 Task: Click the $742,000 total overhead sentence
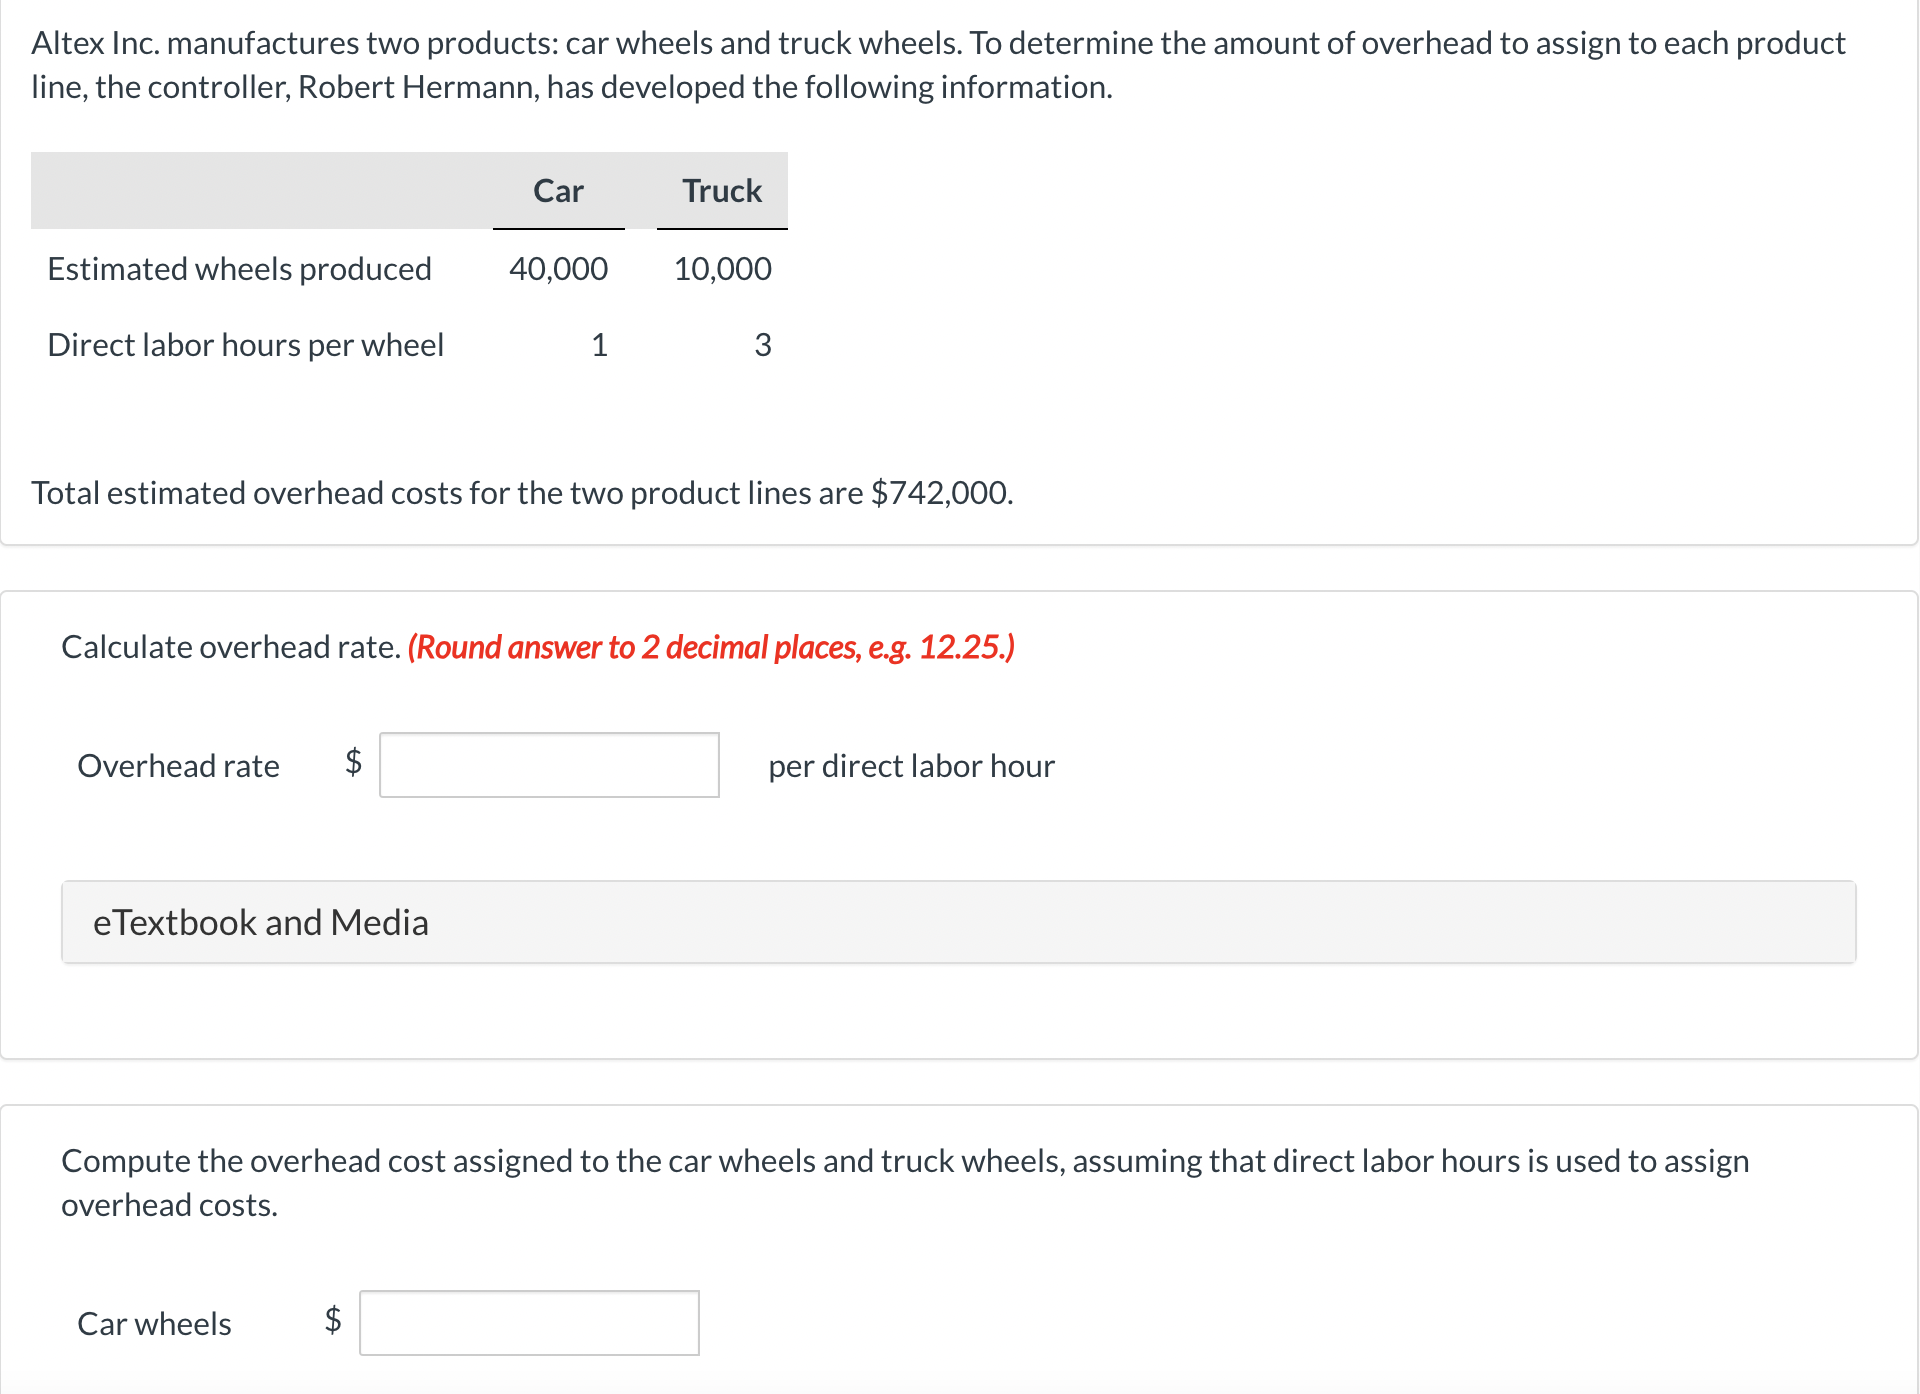tap(522, 493)
